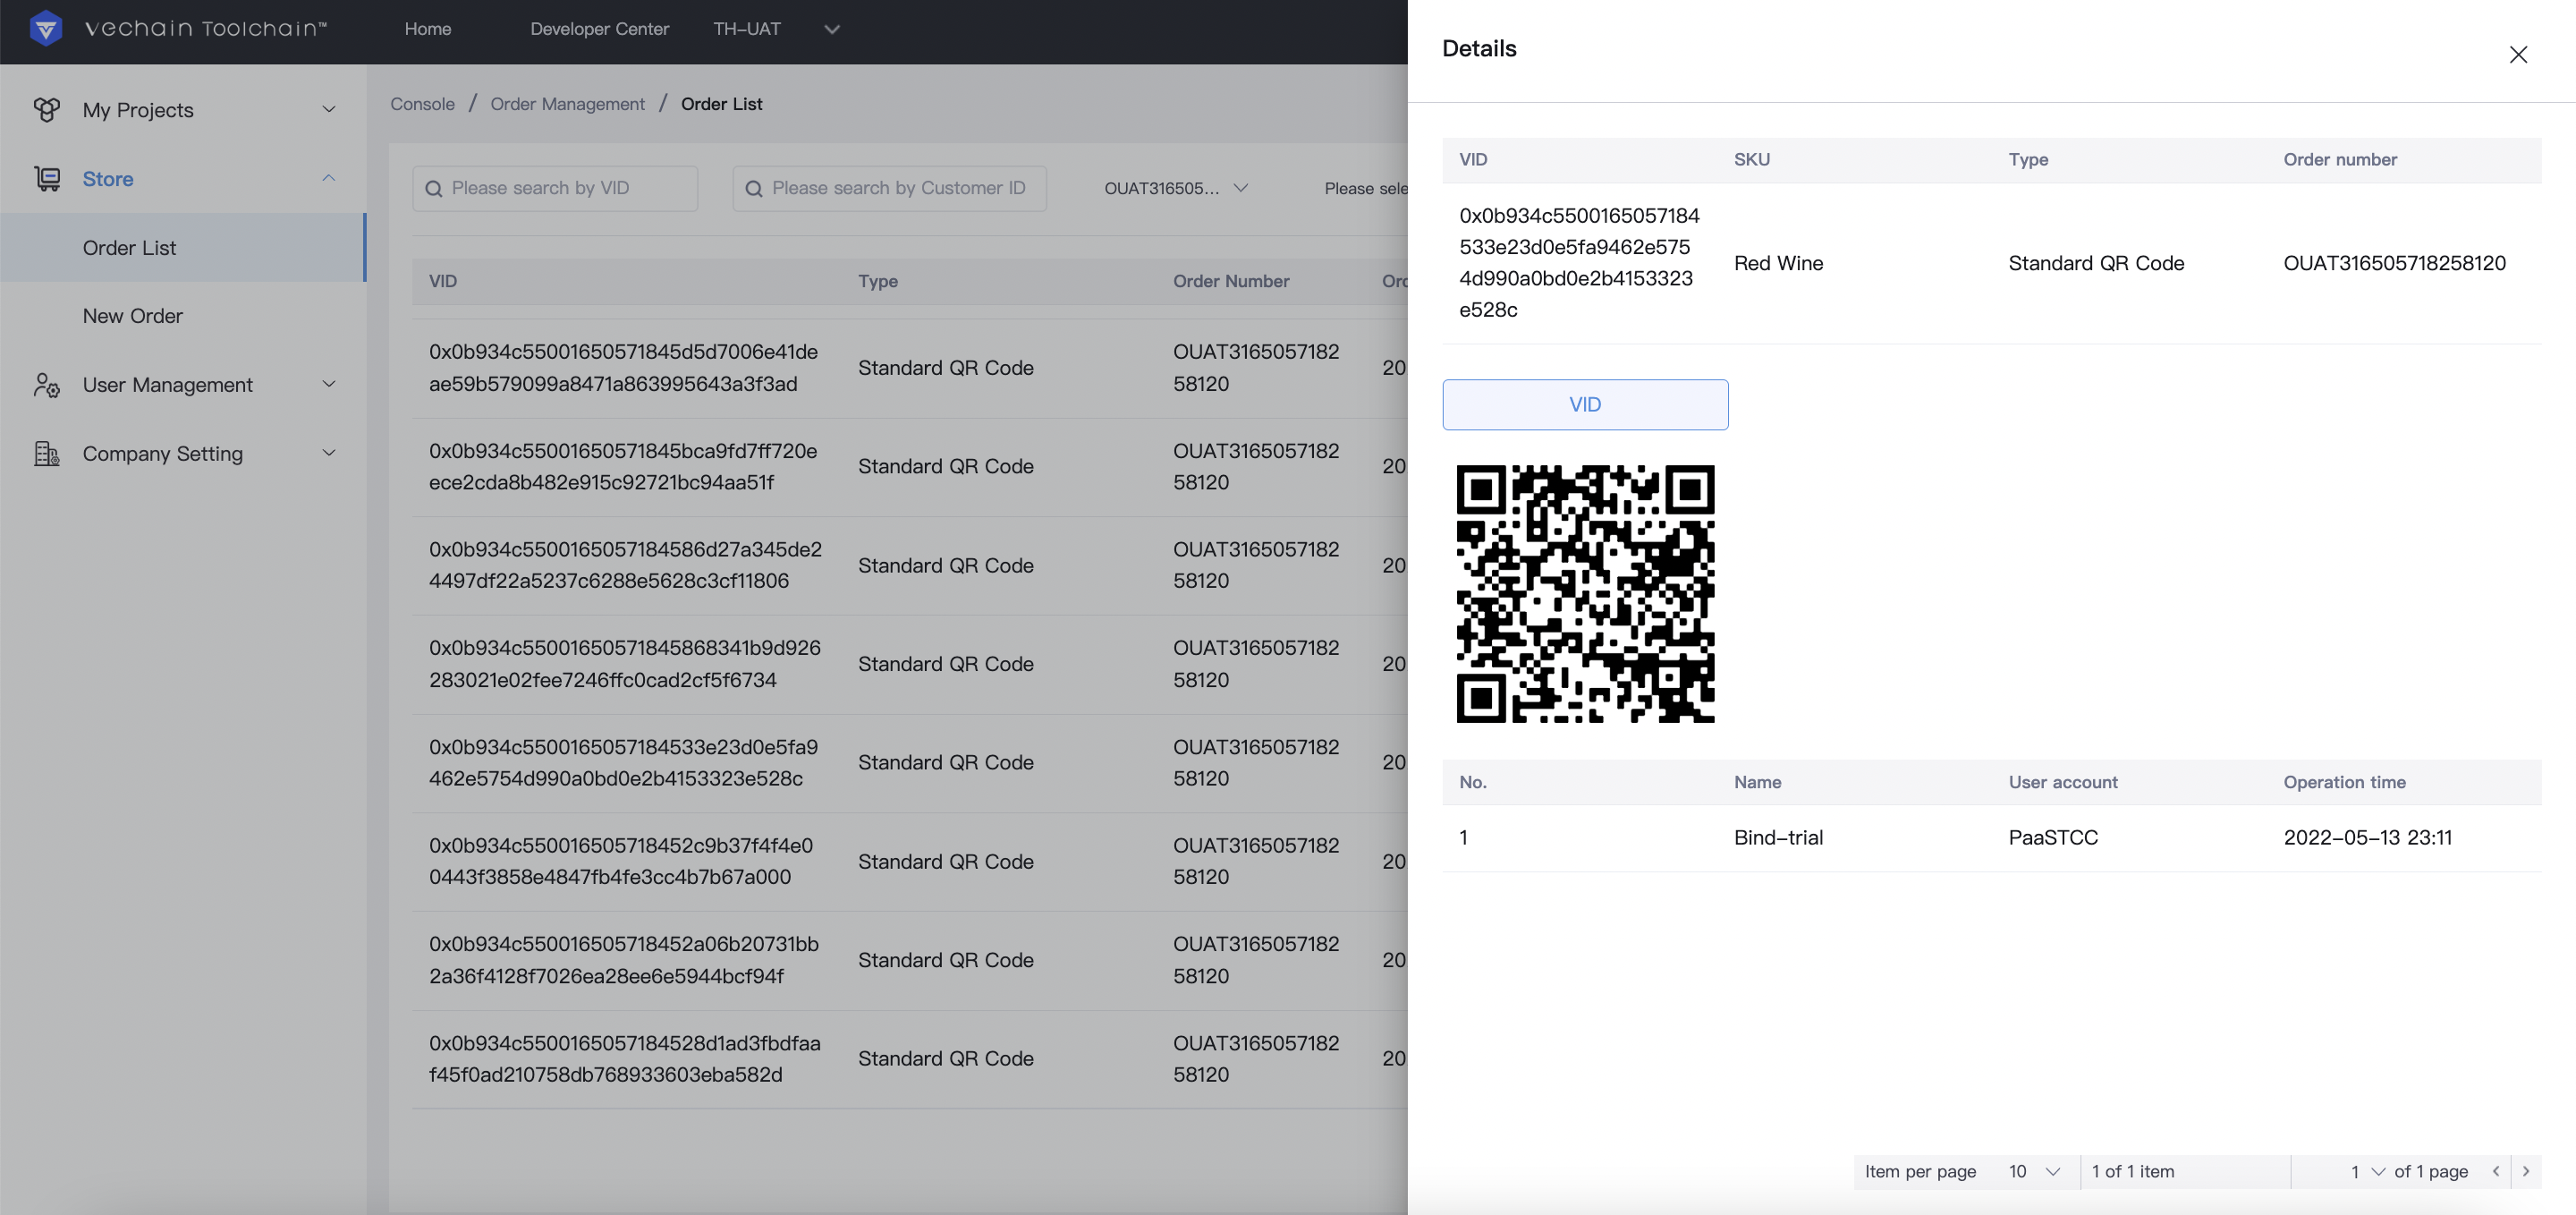This screenshot has width=2576, height=1215.
Task: Click Console breadcrumb link
Action: point(422,104)
